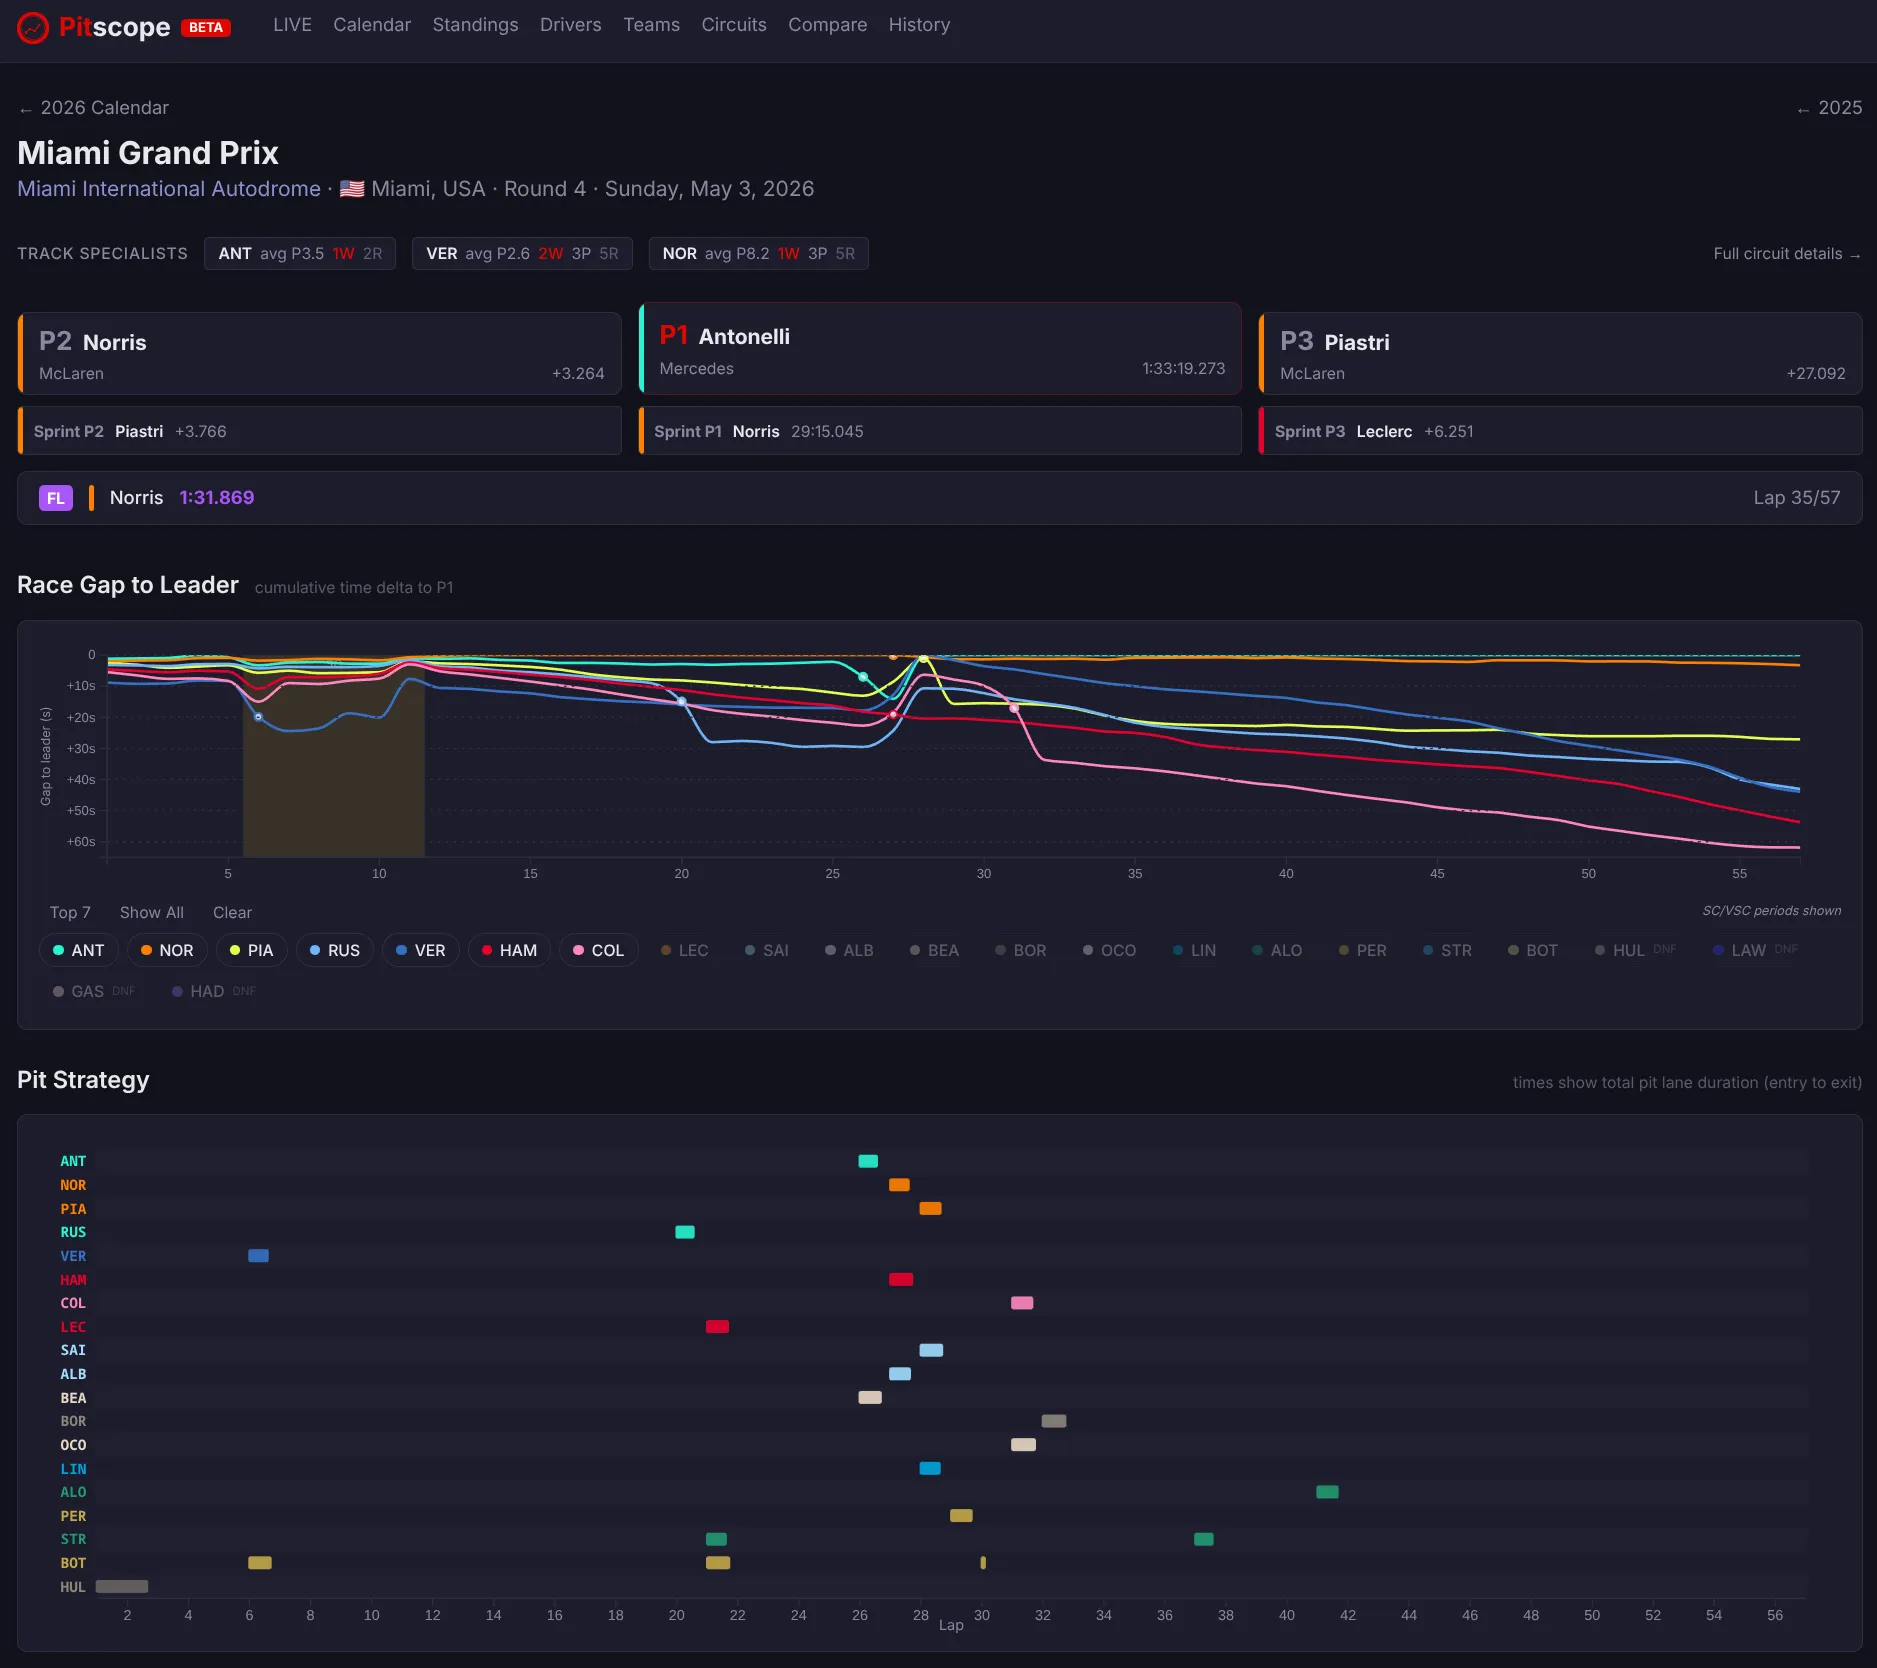Go to Standings page
The width and height of the screenshot is (1877, 1668).
[475, 25]
